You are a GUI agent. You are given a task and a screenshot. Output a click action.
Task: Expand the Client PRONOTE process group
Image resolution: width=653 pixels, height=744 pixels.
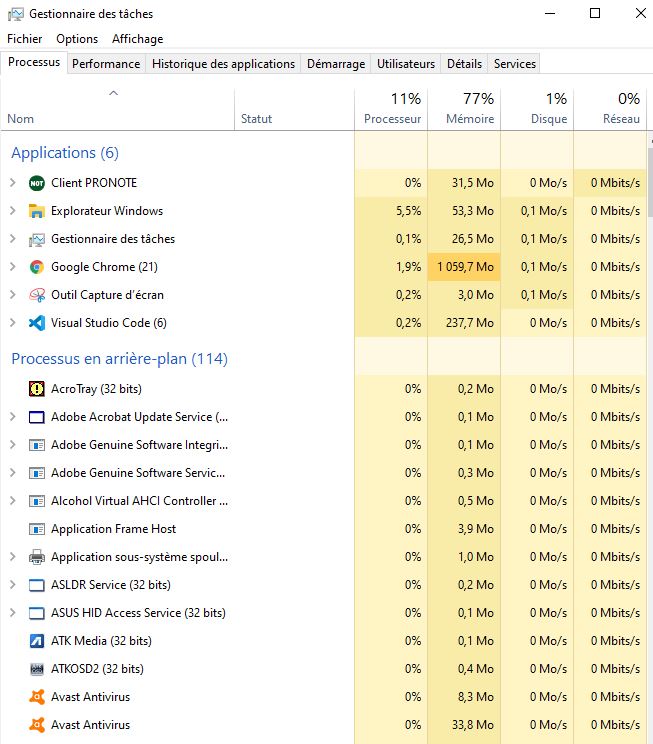[13, 183]
